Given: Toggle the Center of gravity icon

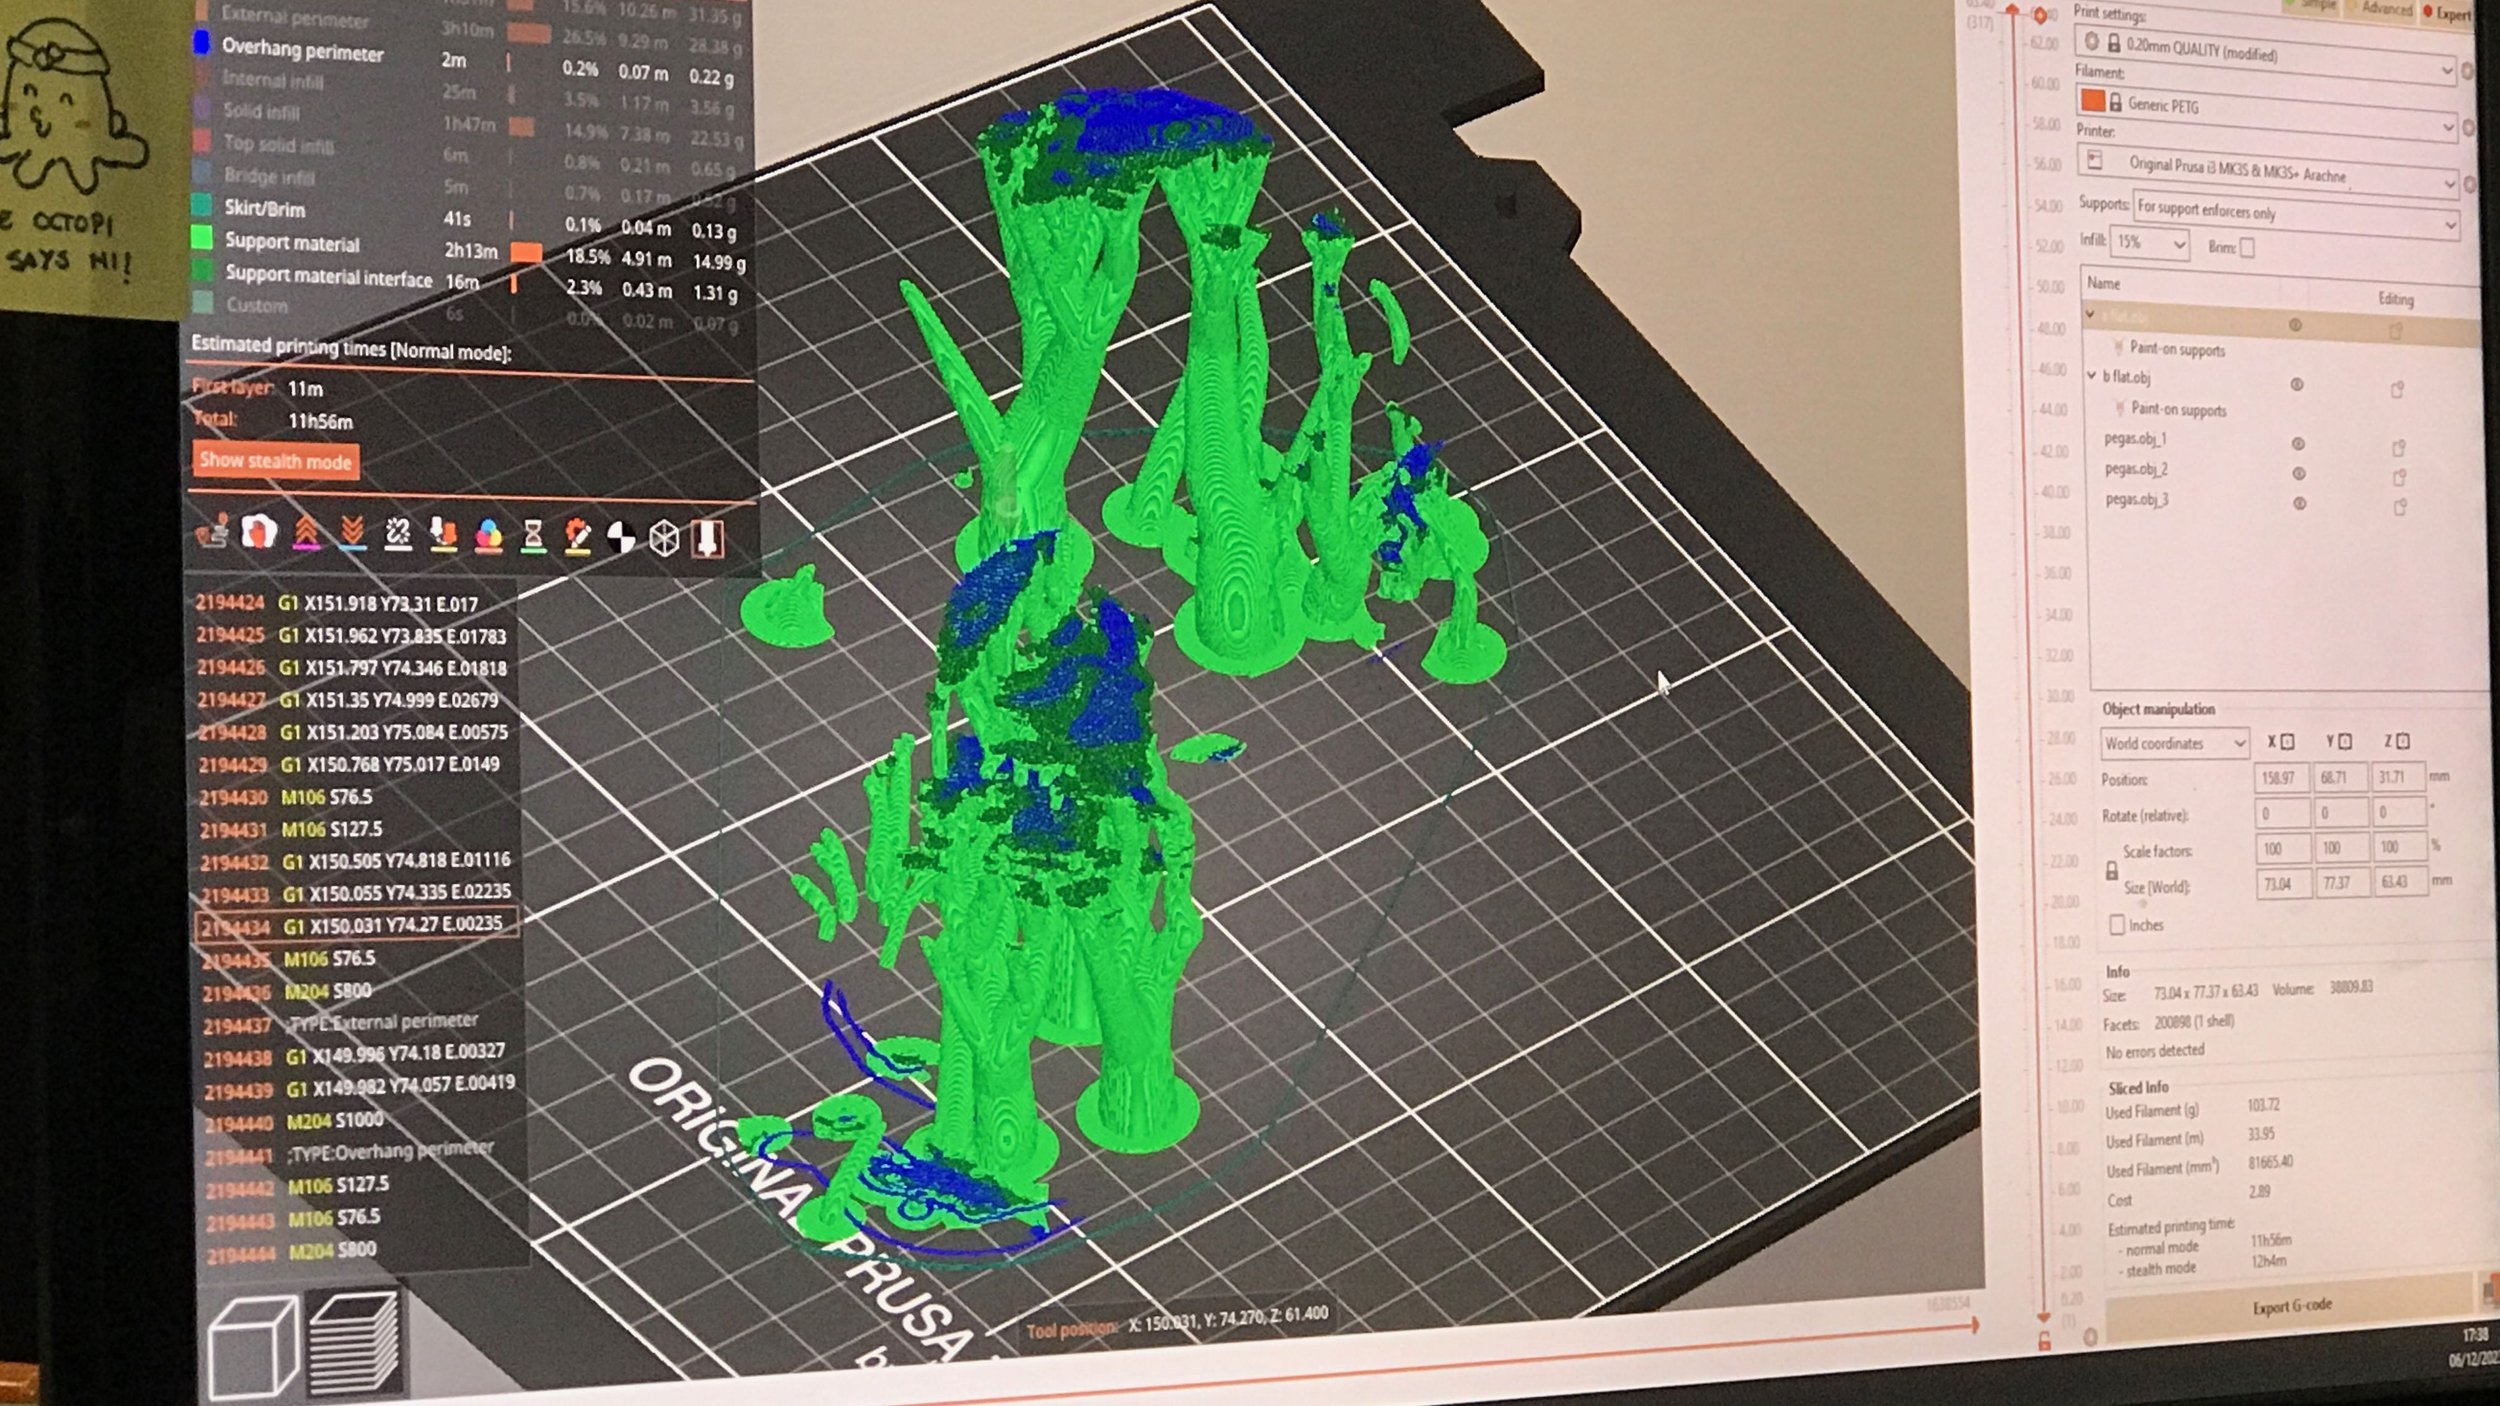Looking at the screenshot, I should (x=620, y=538).
